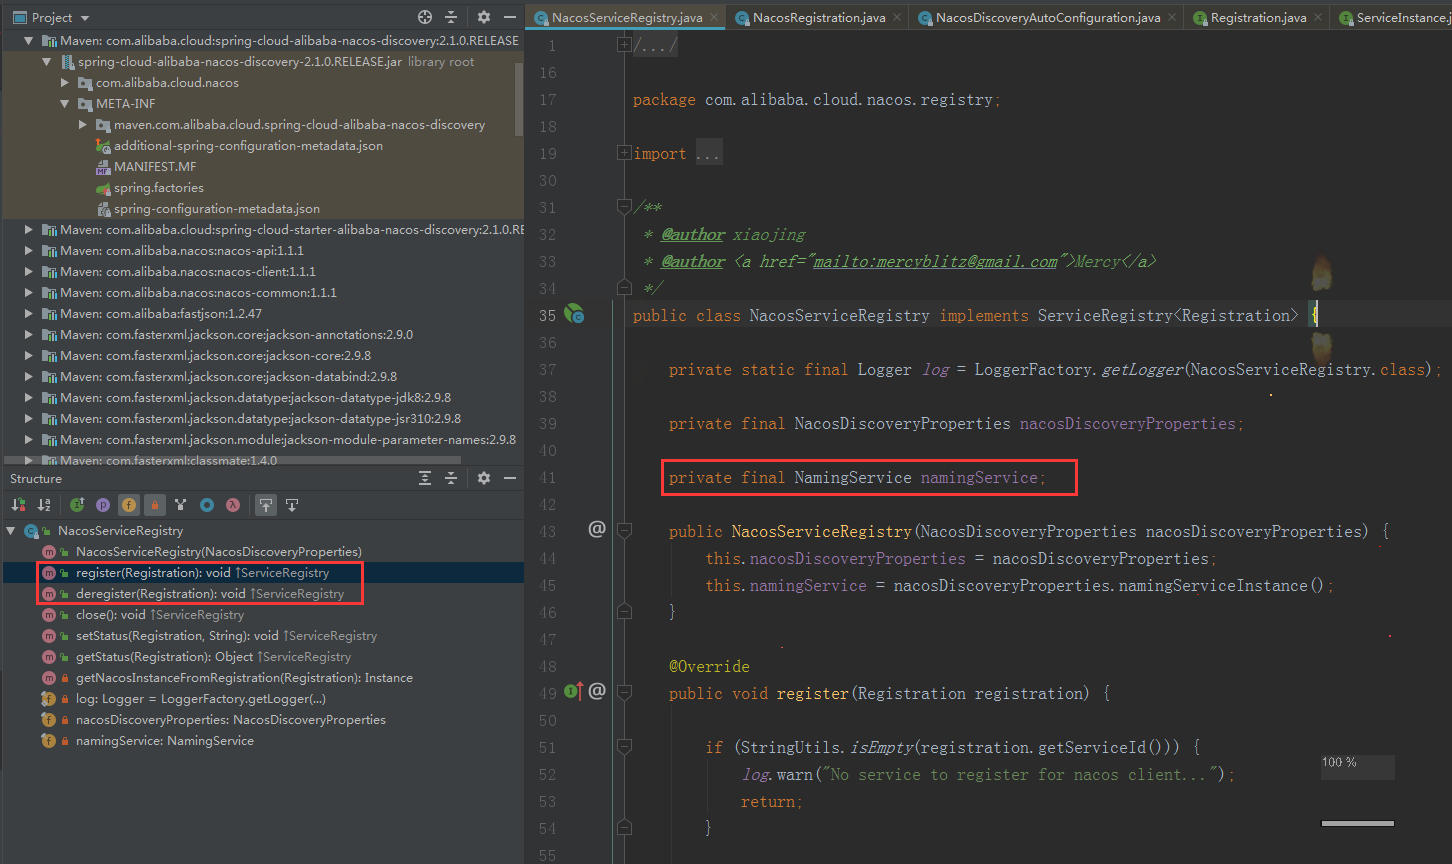Screen dimensions: 1452x864
Task: Select setStatus(Registration, String) in Structure
Action: click(226, 636)
